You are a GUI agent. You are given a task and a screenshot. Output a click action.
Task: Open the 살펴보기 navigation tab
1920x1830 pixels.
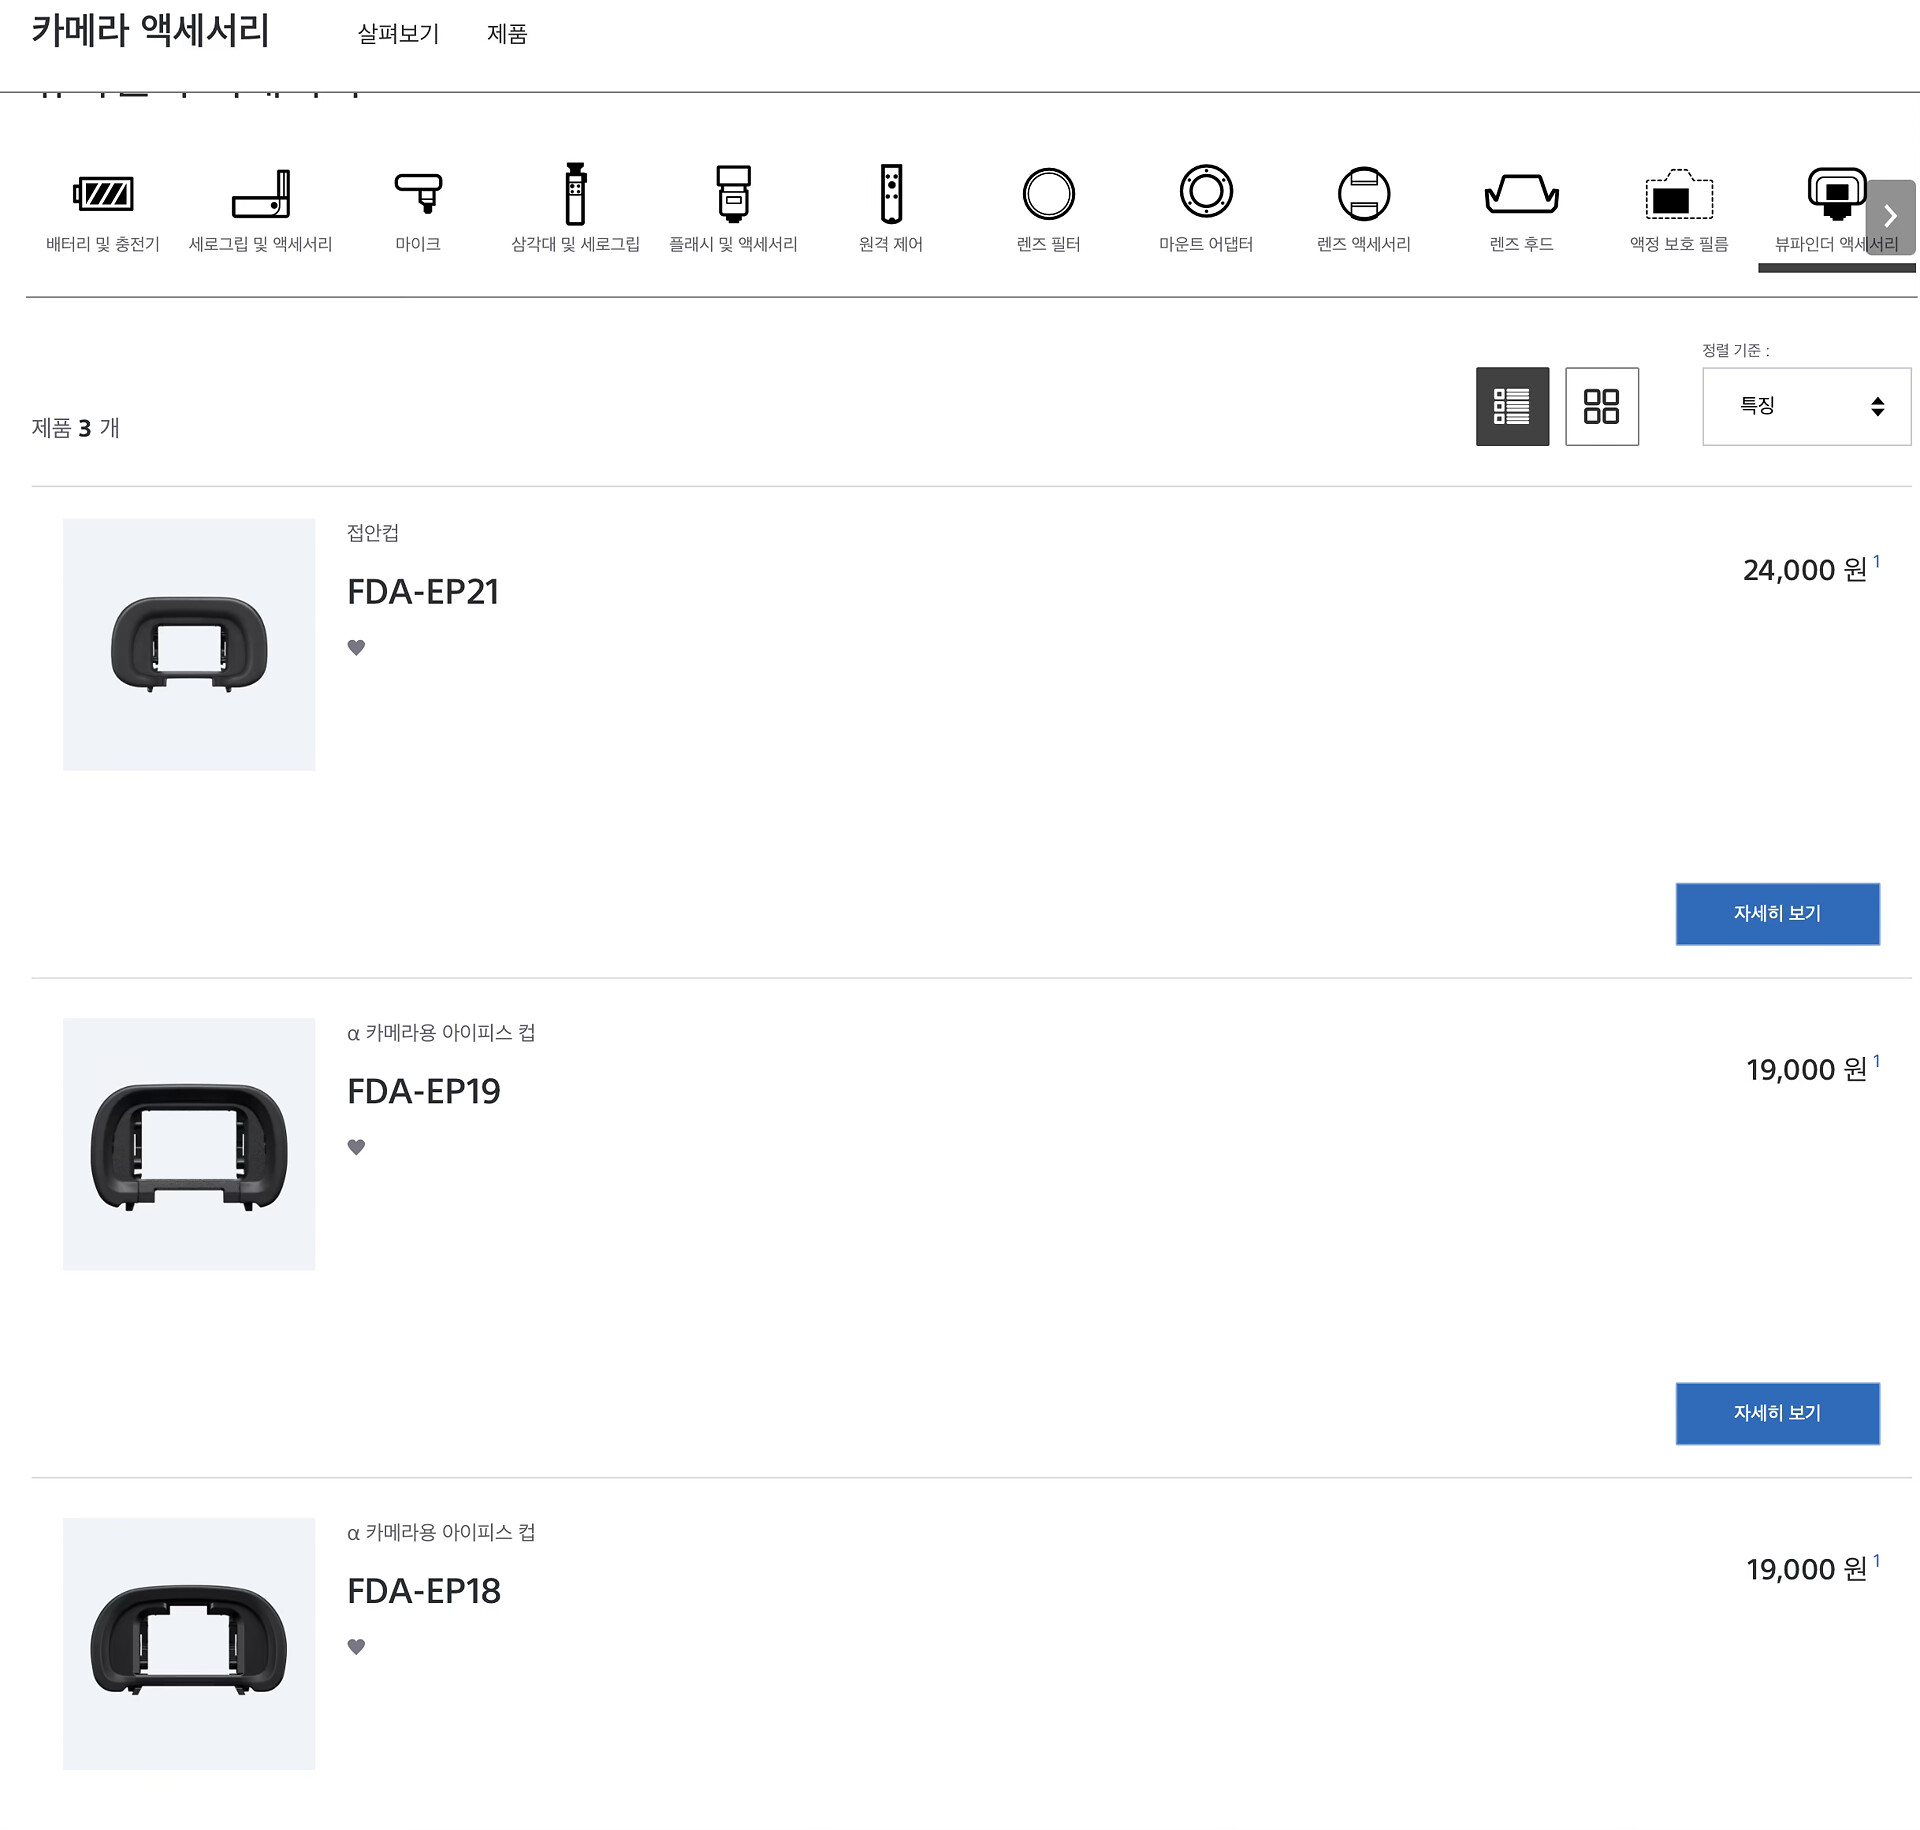point(398,34)
